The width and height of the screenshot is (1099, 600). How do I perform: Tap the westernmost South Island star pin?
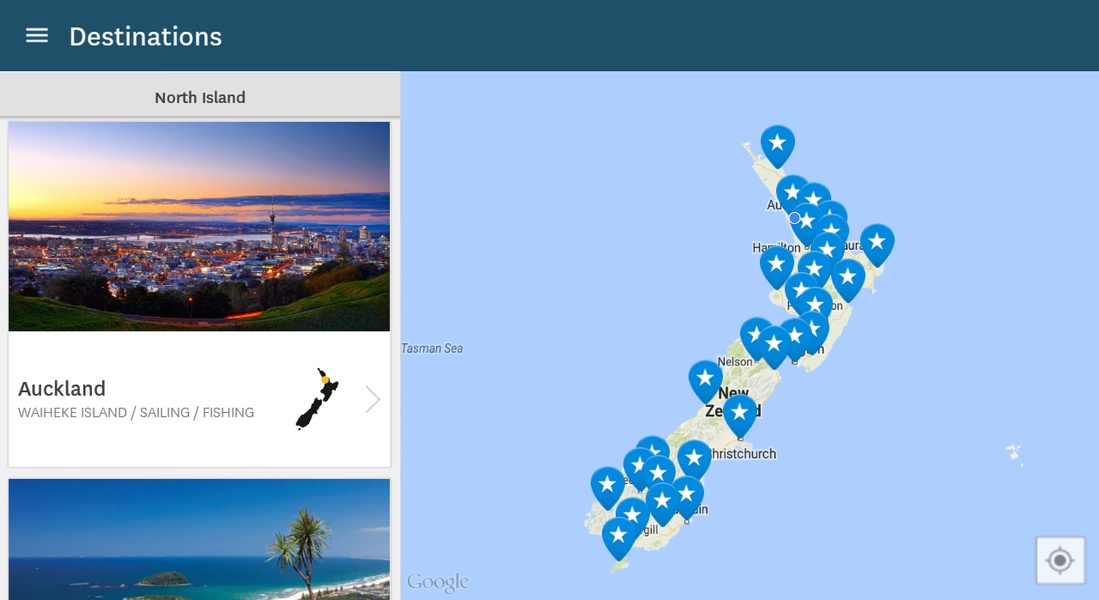[608, 488]
